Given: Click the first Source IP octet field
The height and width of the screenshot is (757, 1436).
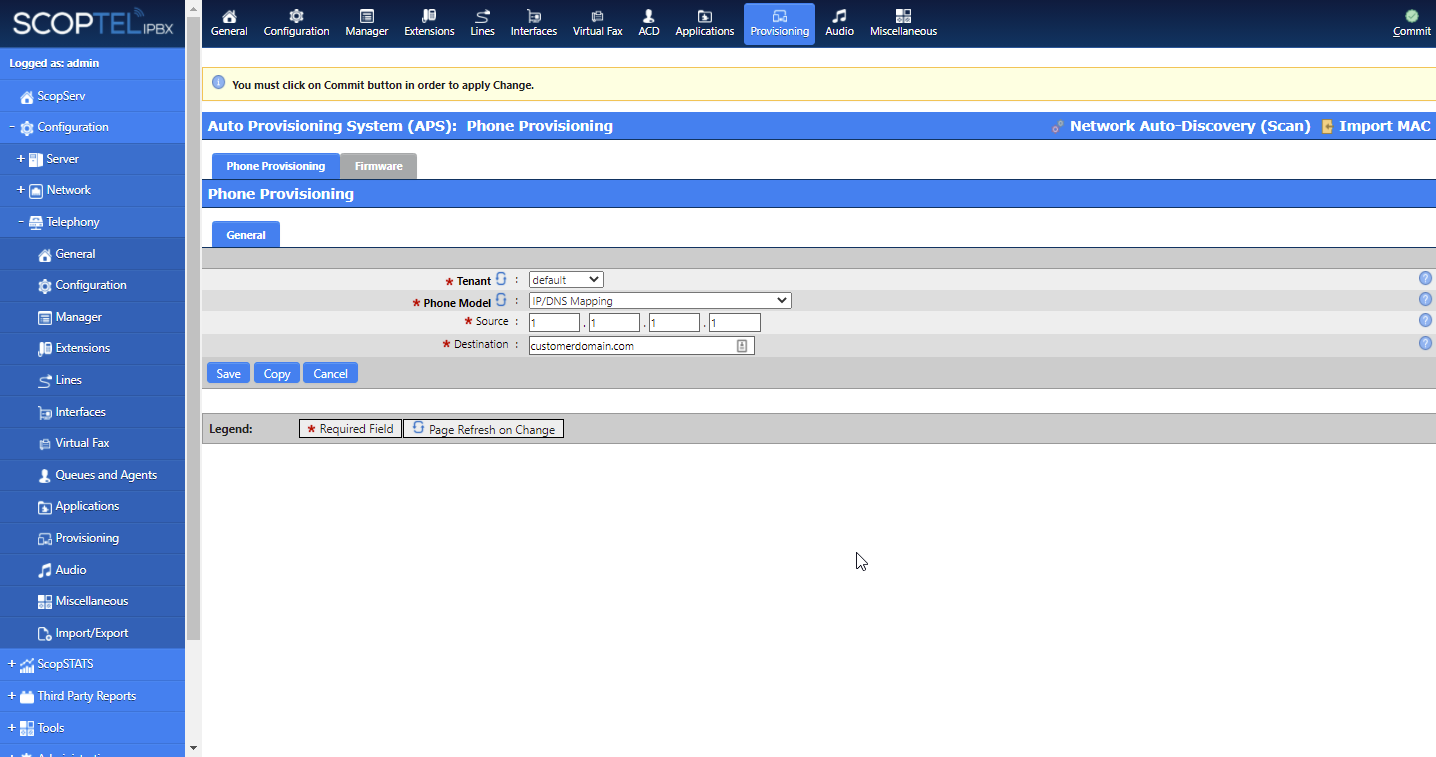Looking at the screenshot, I should (555, 323).
